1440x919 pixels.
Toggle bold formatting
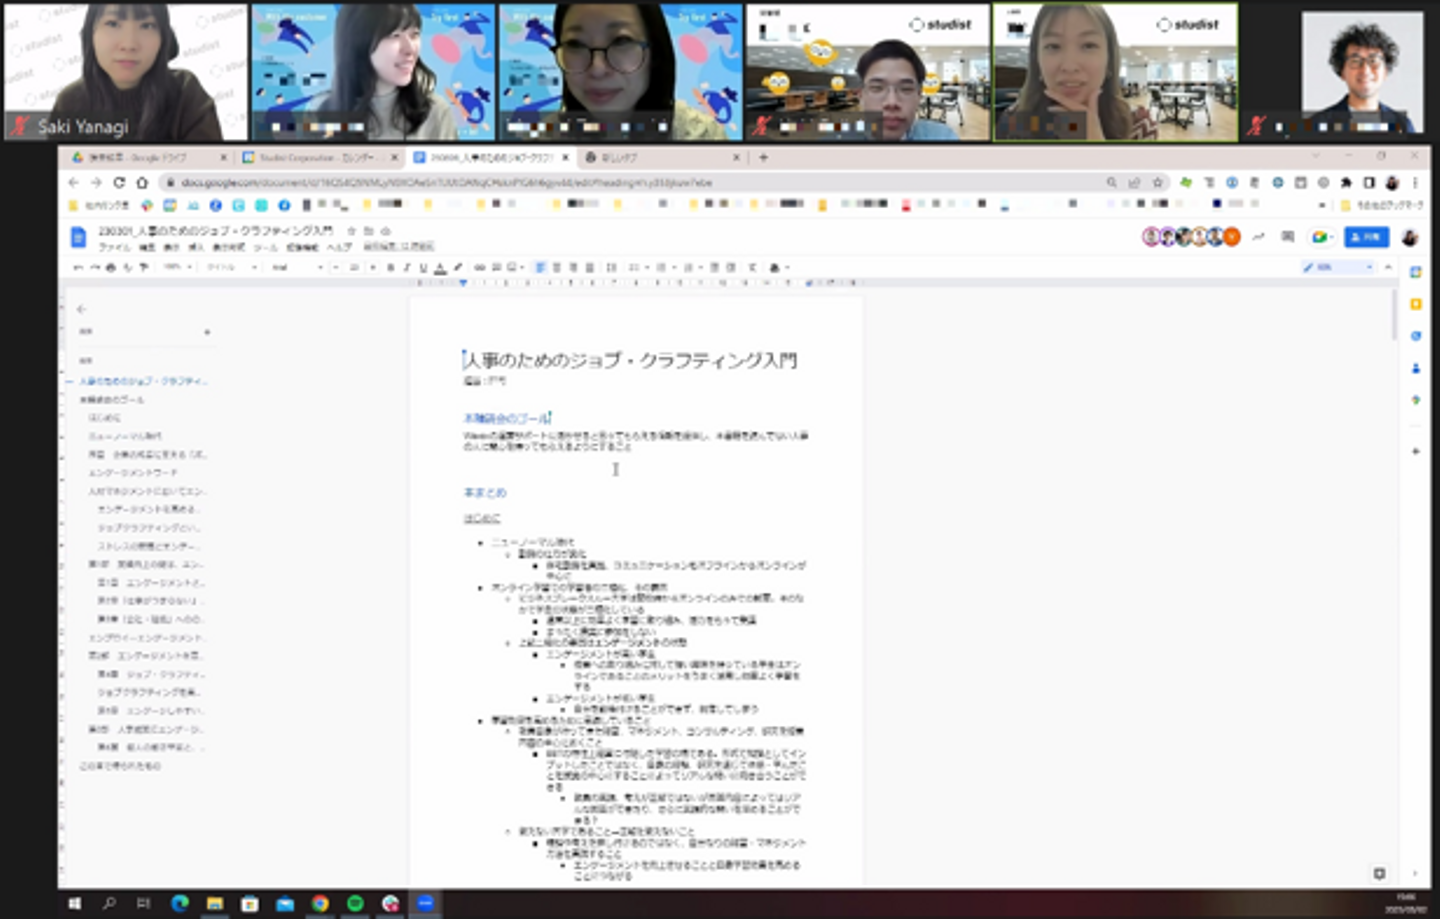390,268
